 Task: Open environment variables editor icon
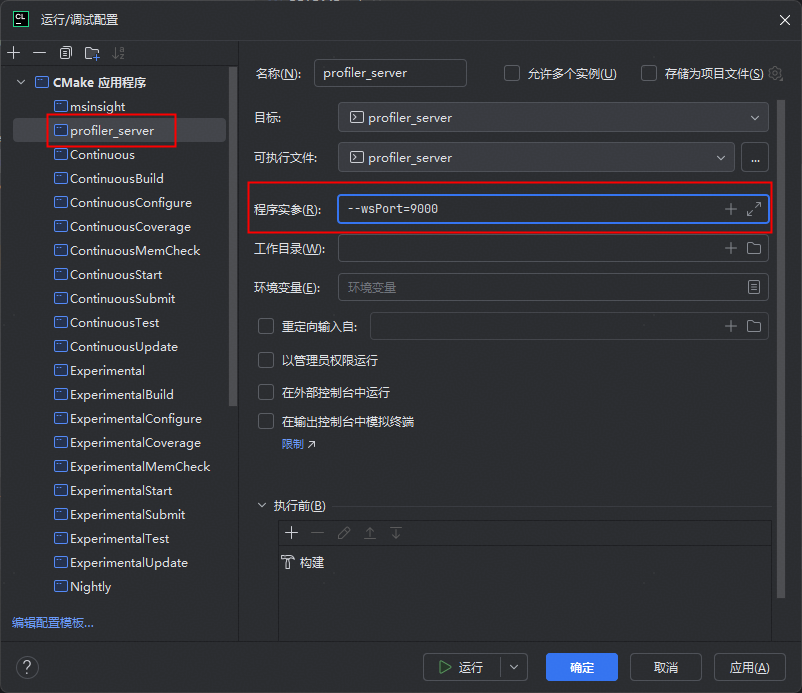(754, 287)
